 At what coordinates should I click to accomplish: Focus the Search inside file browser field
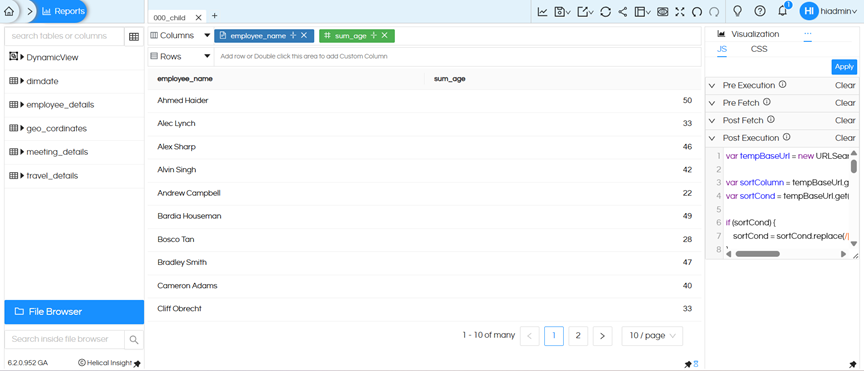(x=64, y=340)
